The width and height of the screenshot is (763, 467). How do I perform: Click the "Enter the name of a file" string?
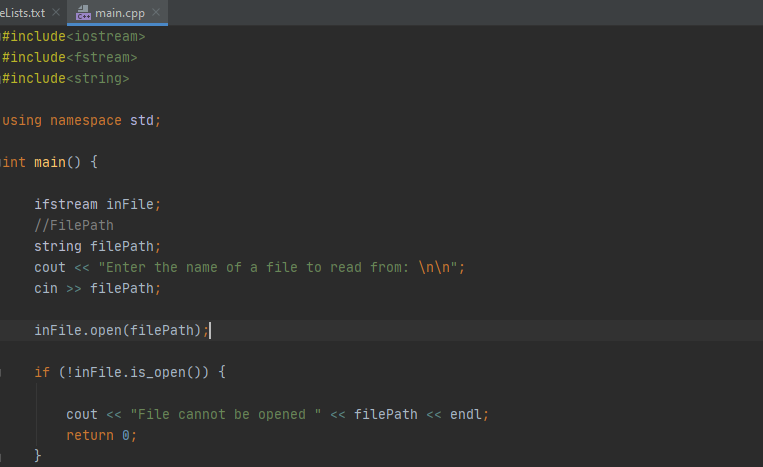[x=278, y=267]
